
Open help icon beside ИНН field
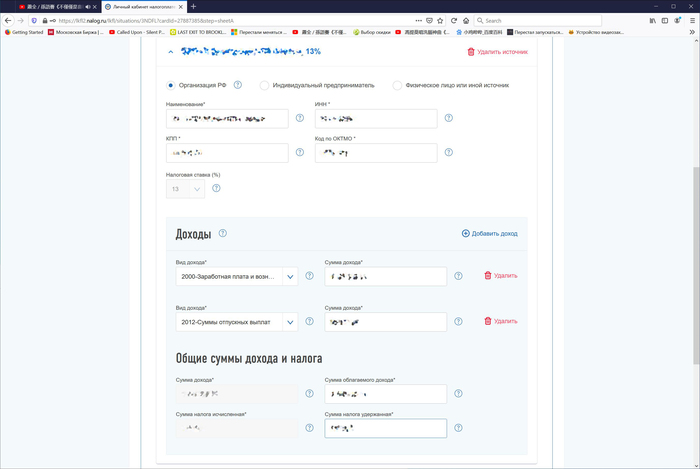pyautogui.click(x=449, y=118)
